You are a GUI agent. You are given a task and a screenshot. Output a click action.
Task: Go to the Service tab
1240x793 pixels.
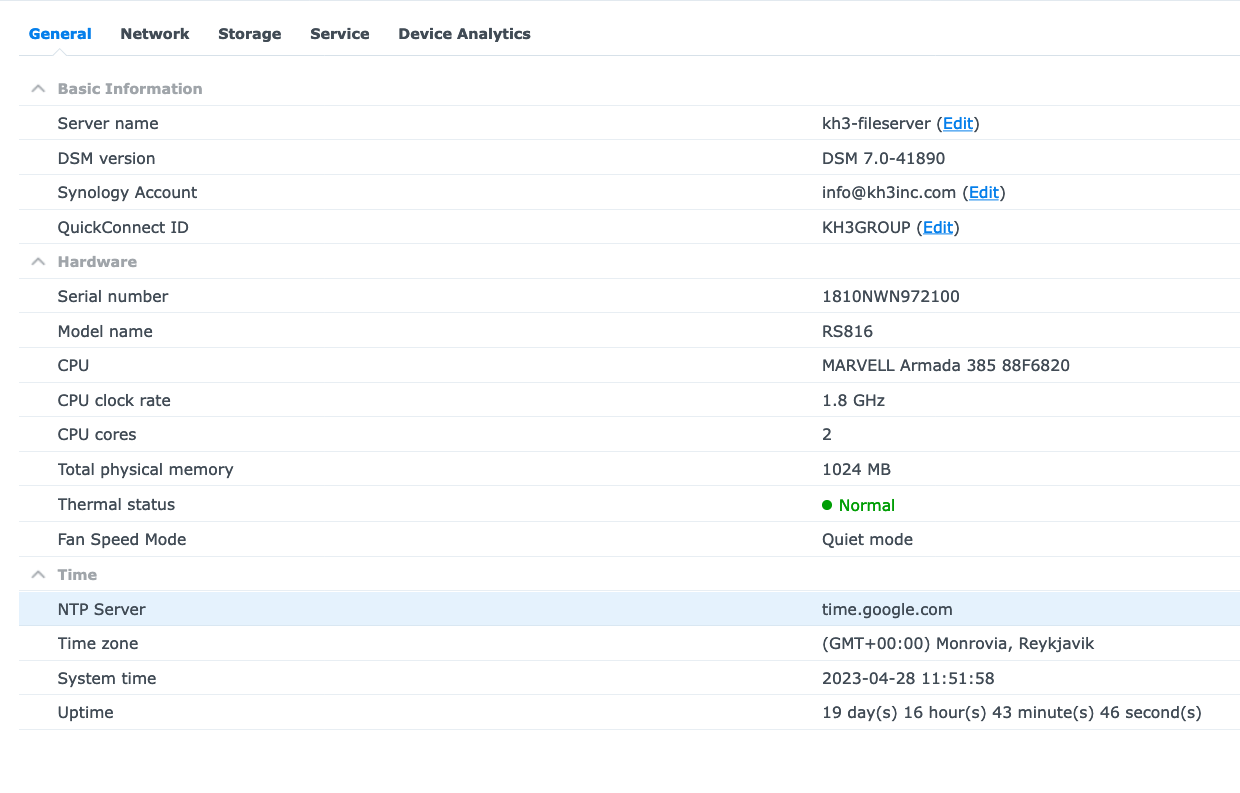coord(340,34)
